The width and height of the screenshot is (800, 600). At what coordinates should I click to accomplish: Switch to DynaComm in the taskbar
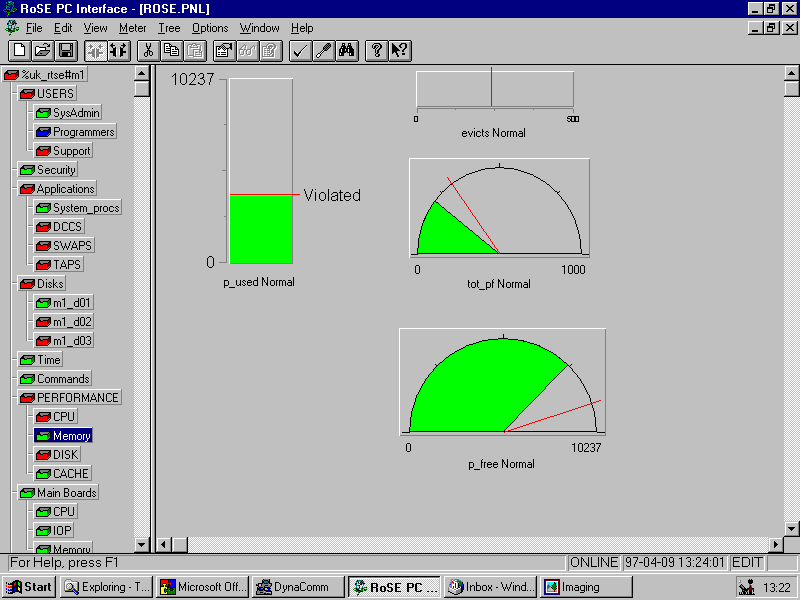coord(298,587)
